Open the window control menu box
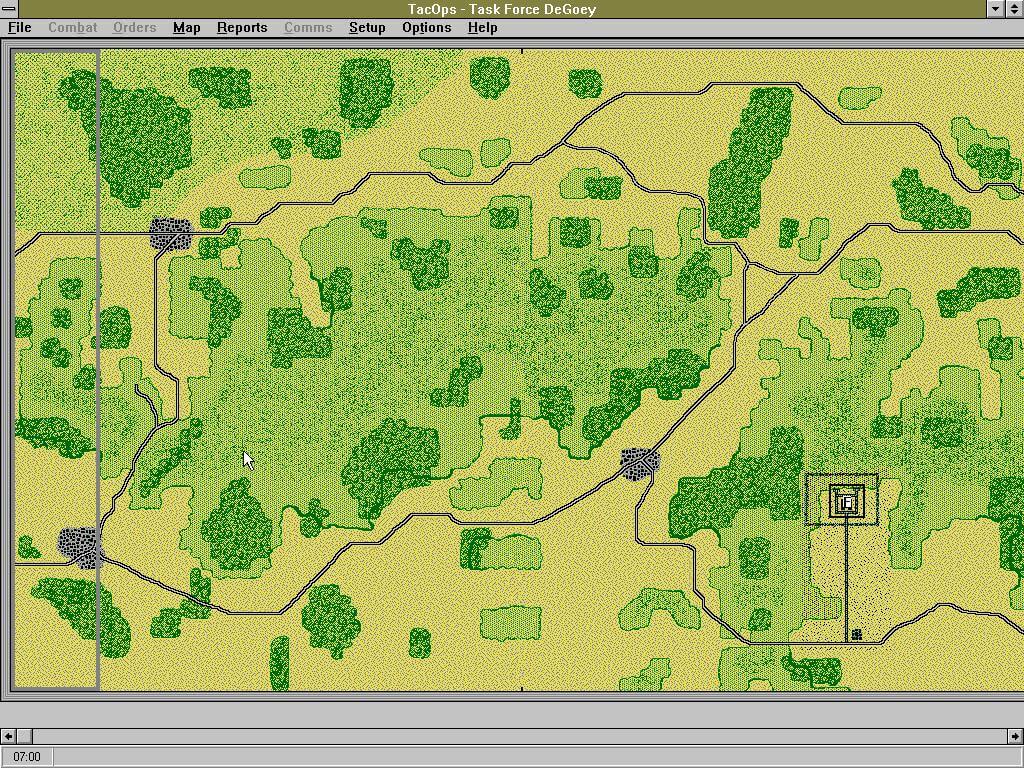This screenshot has width=1024, height=768. tap(8, 8)
